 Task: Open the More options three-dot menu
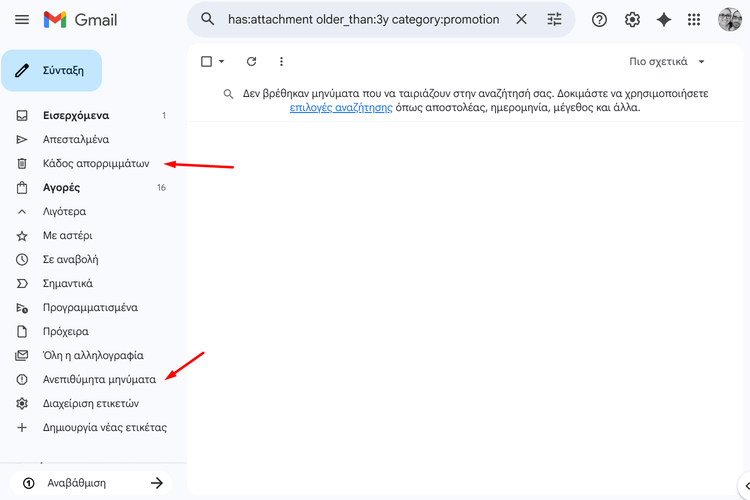[281, 62]
